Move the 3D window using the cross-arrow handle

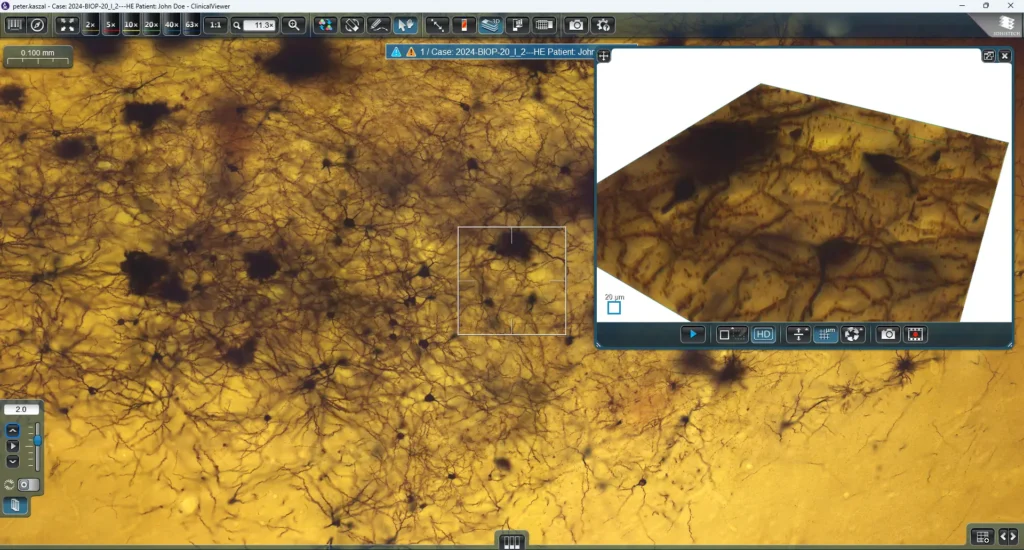pyautogui.click(x=604, y=56)
